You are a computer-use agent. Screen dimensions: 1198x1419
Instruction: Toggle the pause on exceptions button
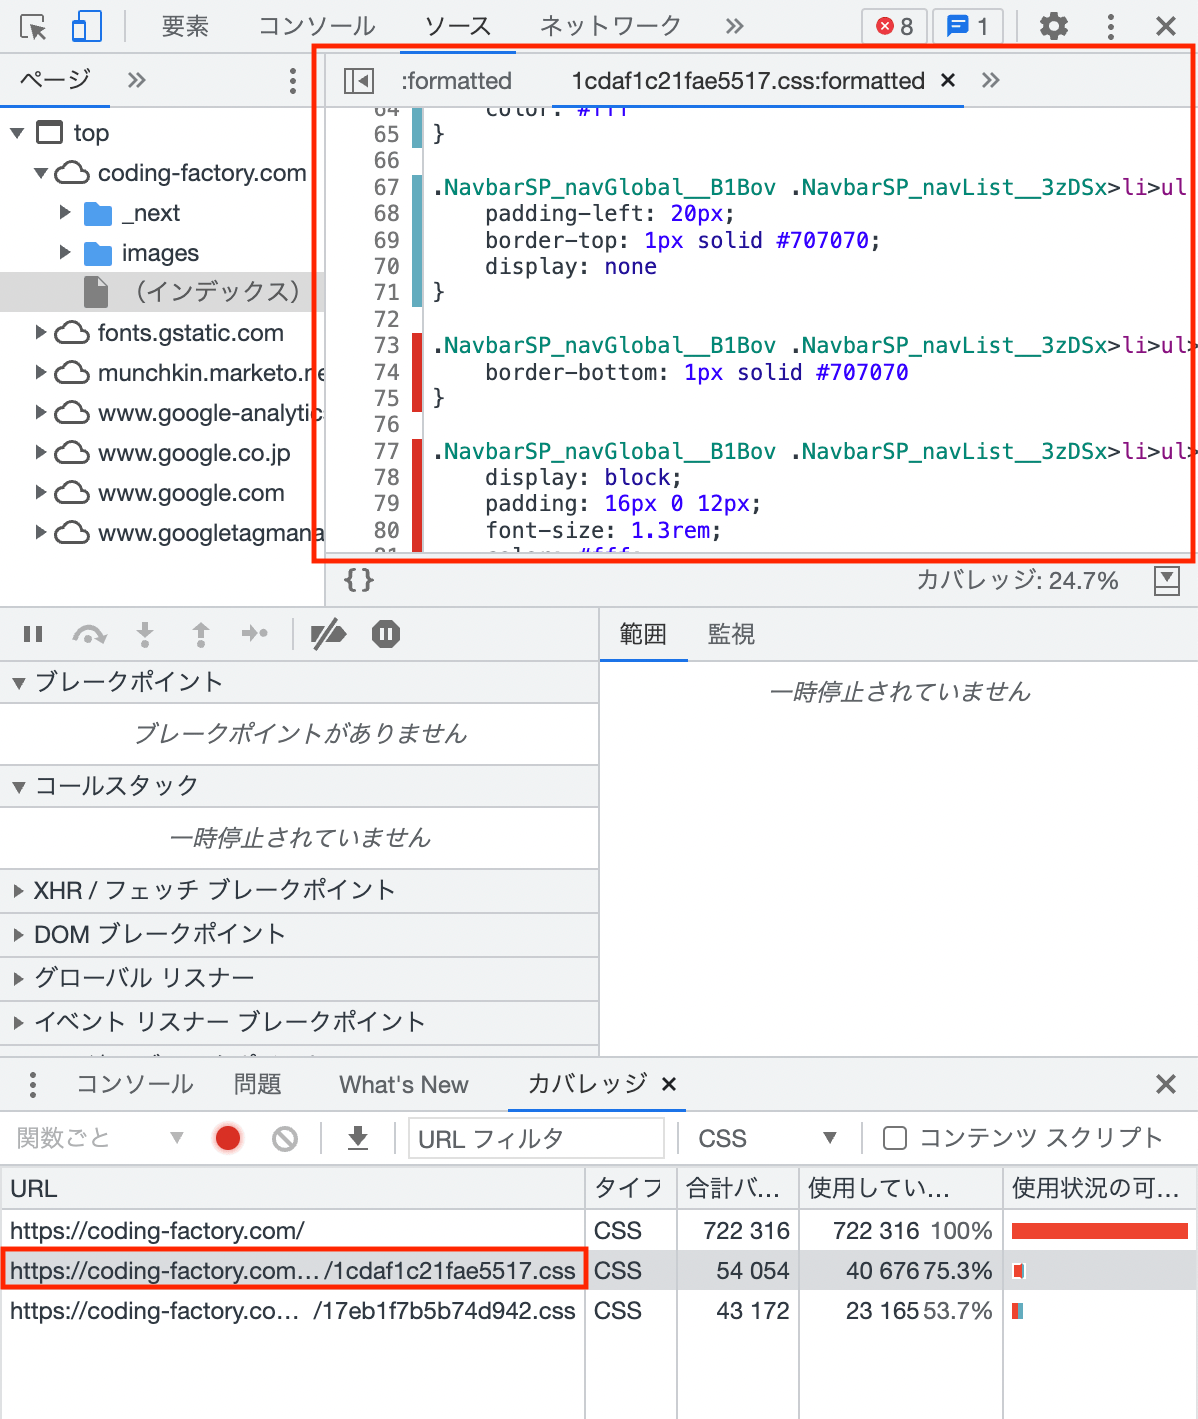pos(385,634)
